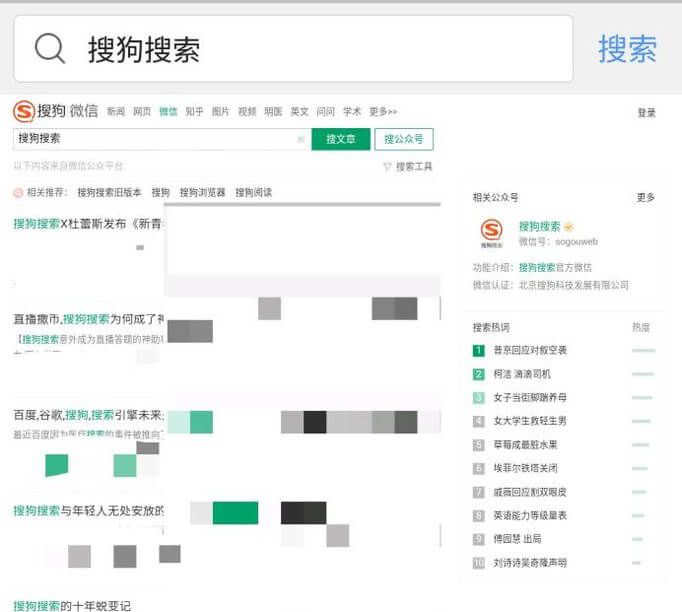Click hot search 女大学生救轻生男
Screen dimensions: 682x612
(530, 421)
